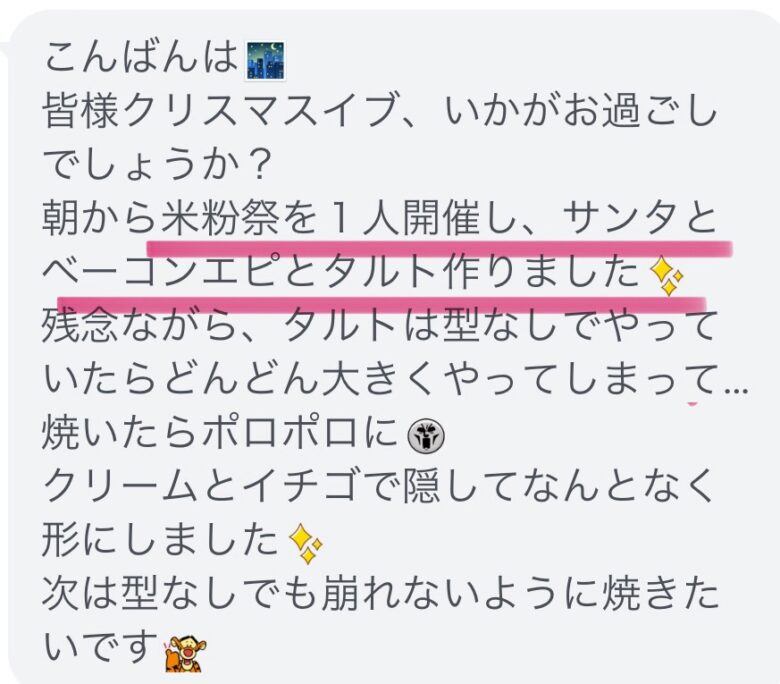Click the sparkles emoji after 作りました
The height and width of the screenshot is (684, 780).
point(667,277)
